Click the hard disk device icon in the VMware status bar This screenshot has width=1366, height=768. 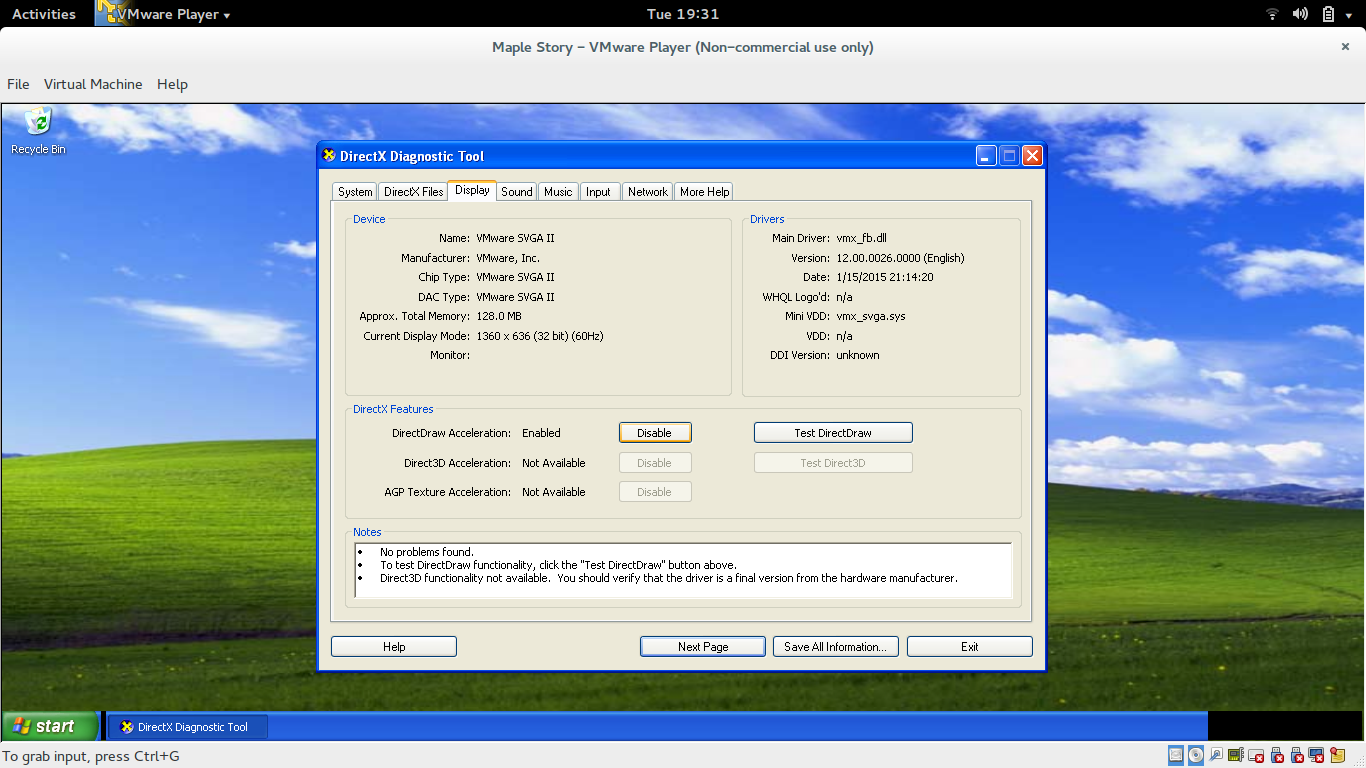[x=1176, y=755]
